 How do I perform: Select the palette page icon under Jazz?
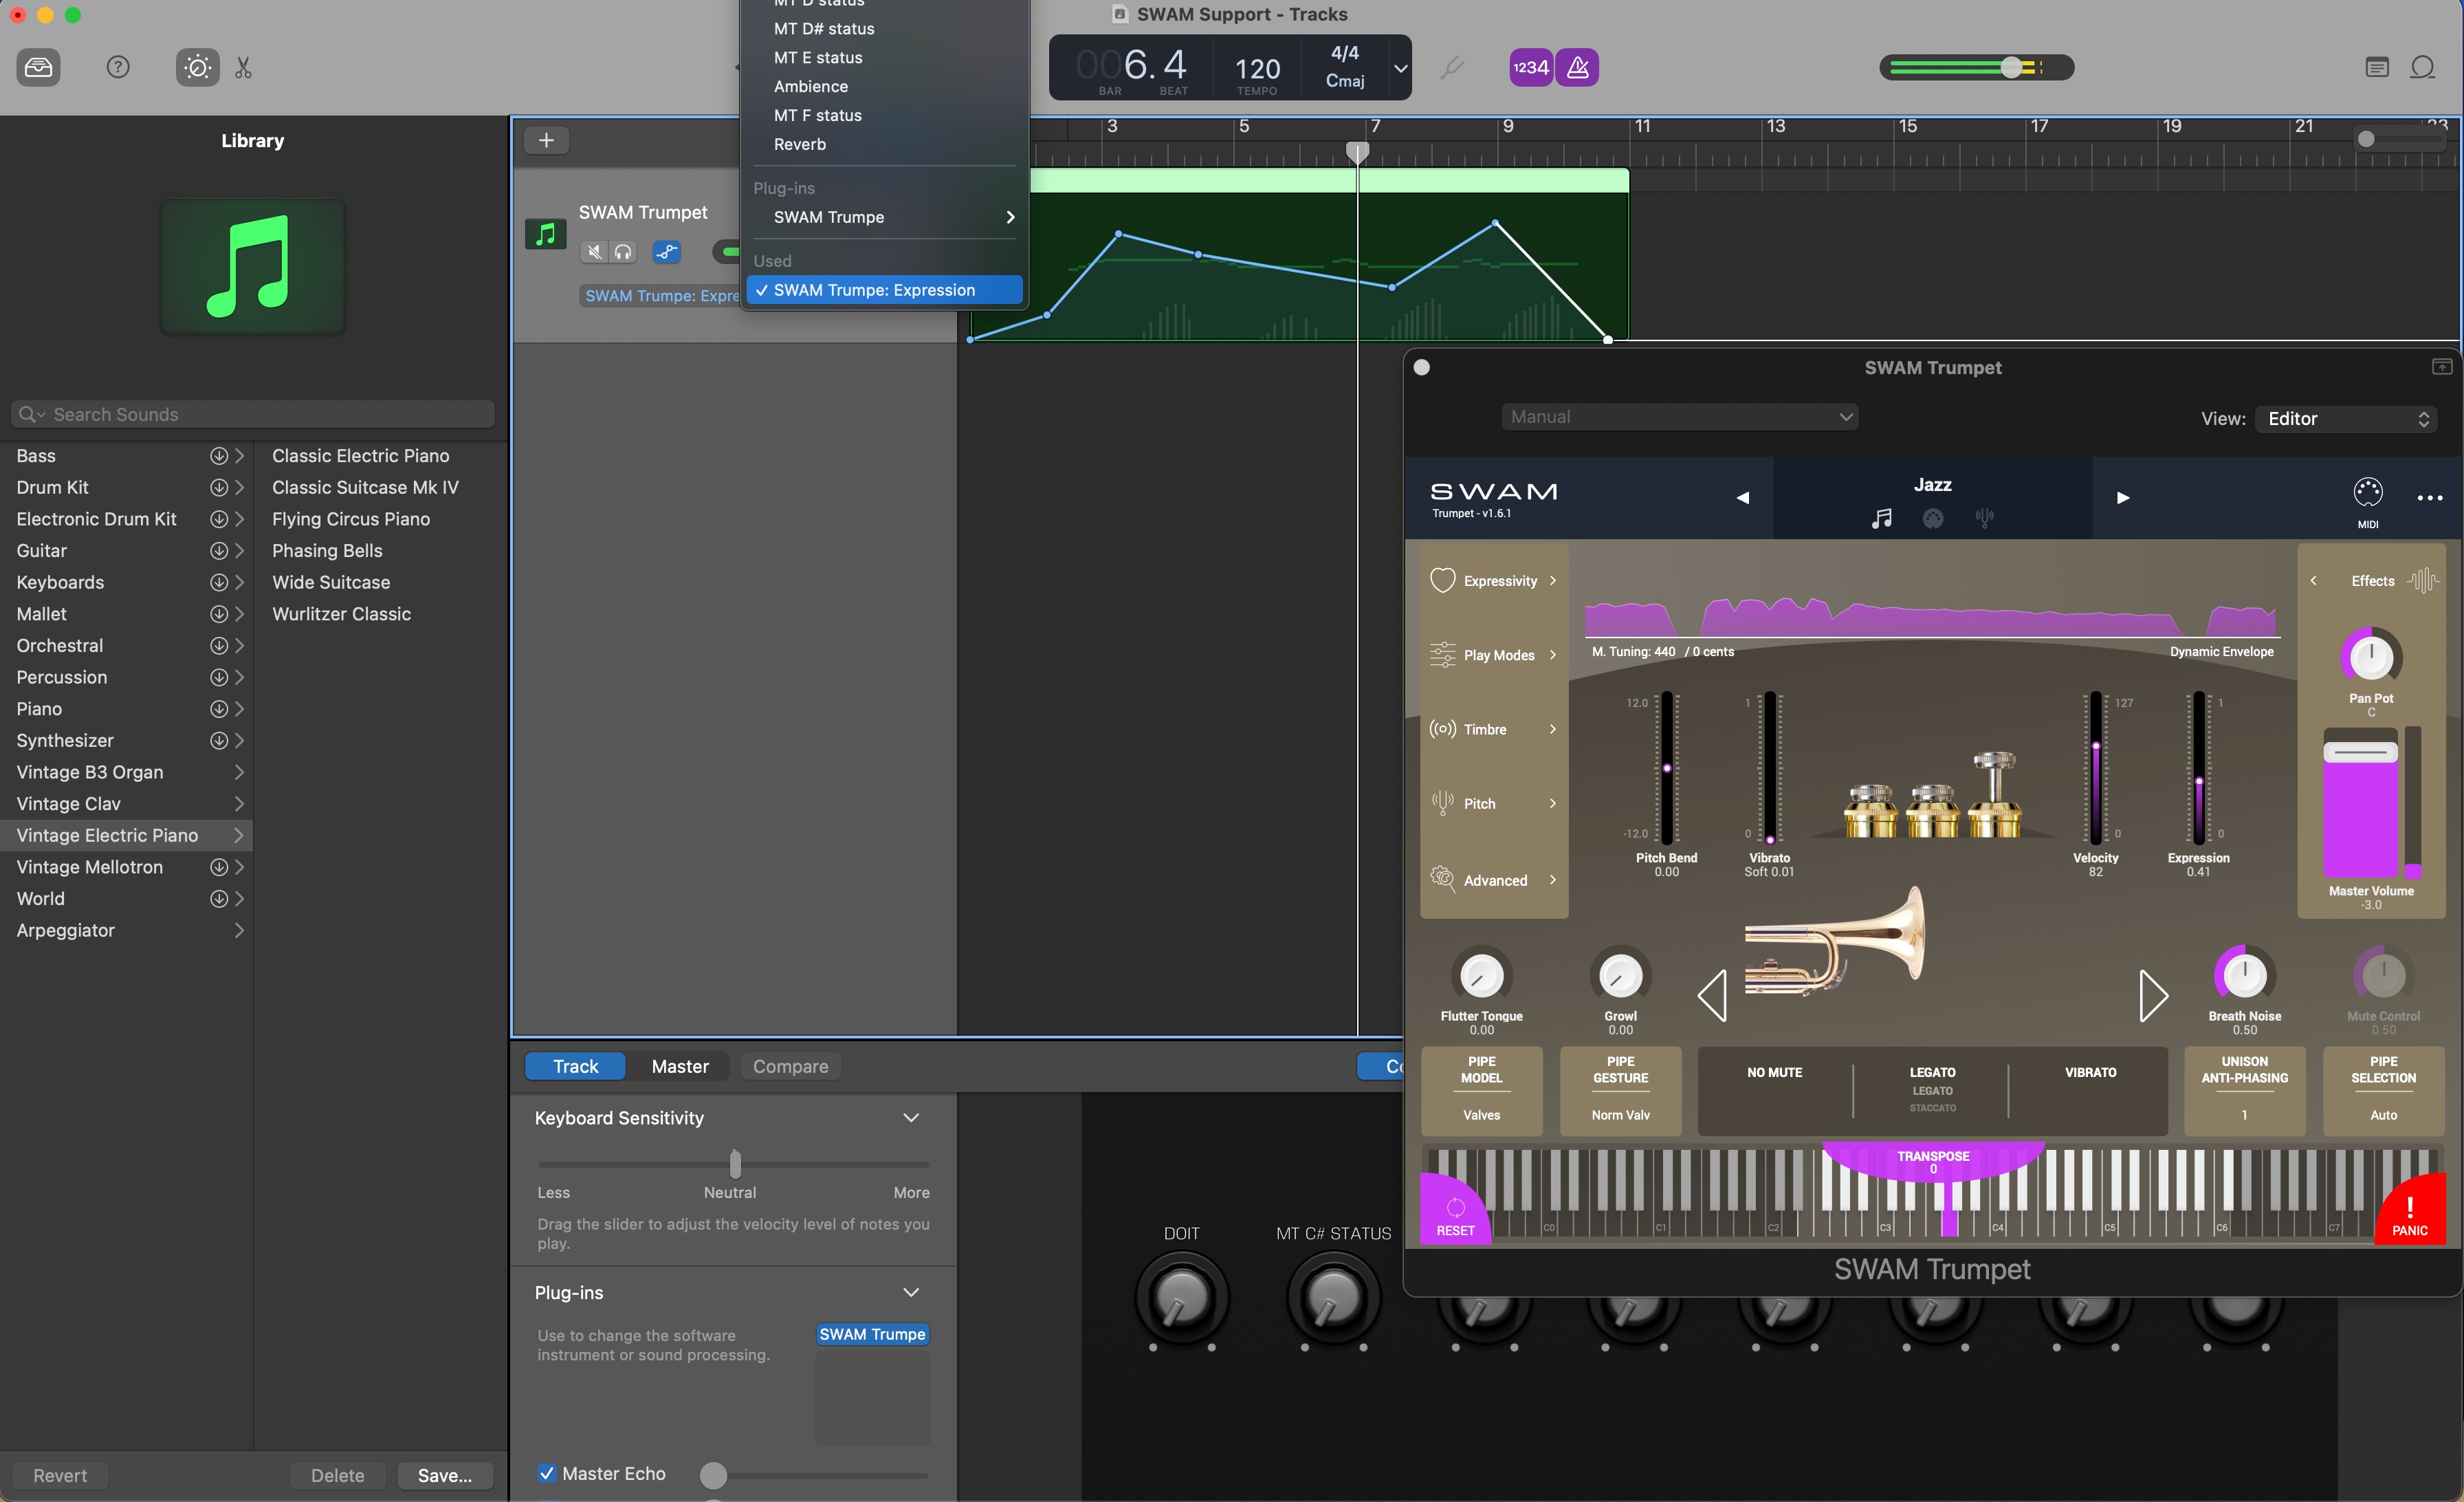pos(1933,518)
